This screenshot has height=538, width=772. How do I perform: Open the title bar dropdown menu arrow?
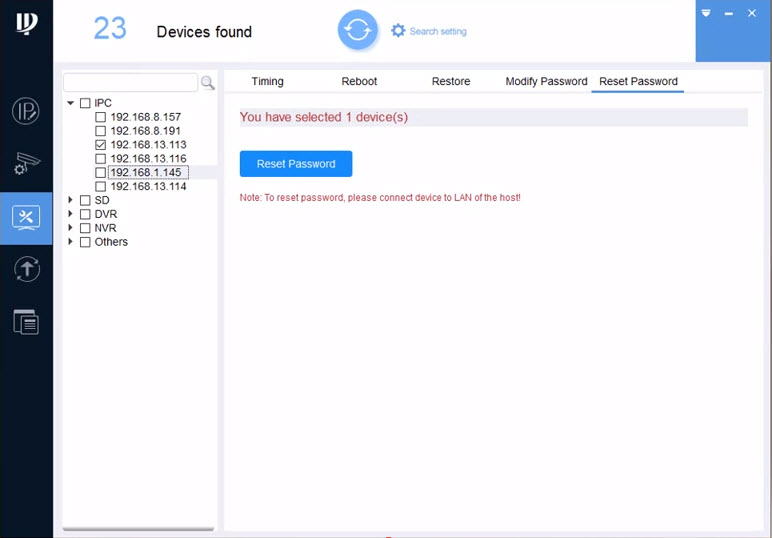pos(706,13)
